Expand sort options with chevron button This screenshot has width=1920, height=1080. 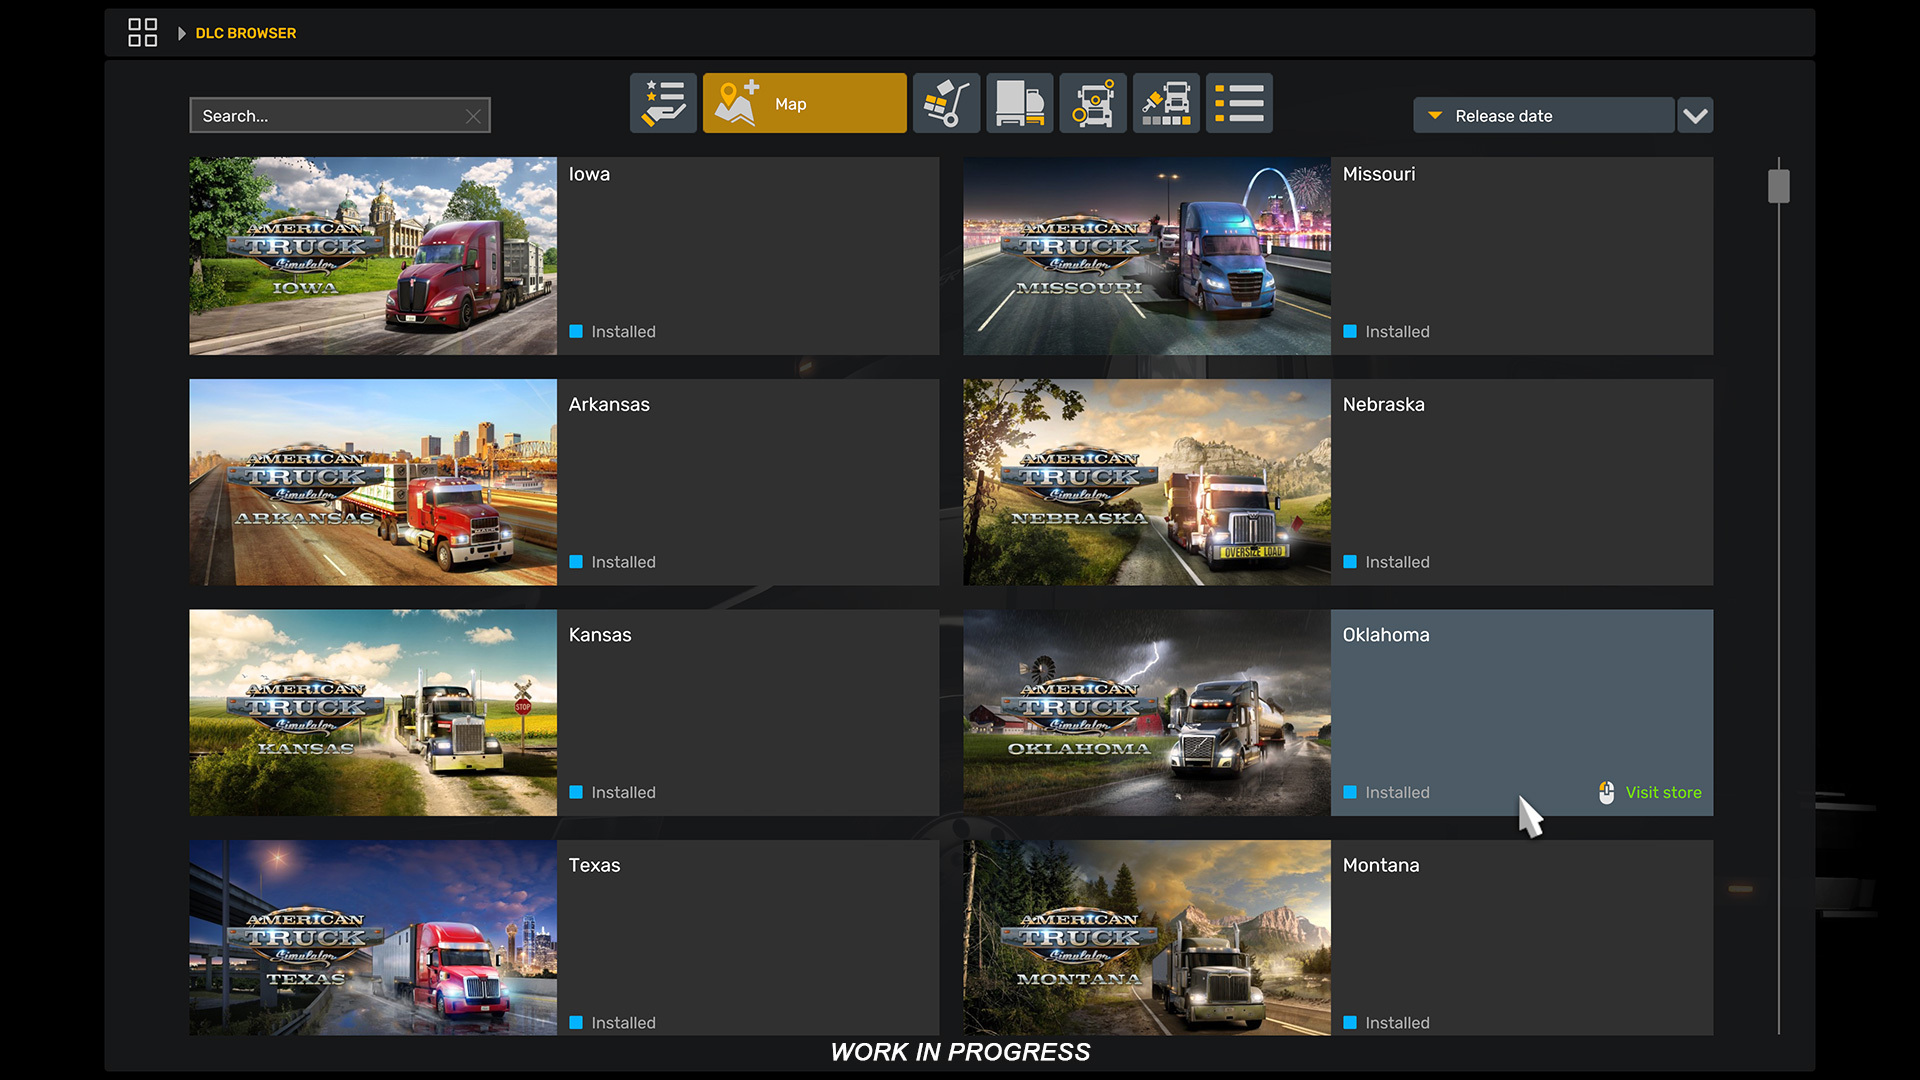click(x=1695, y=115)
